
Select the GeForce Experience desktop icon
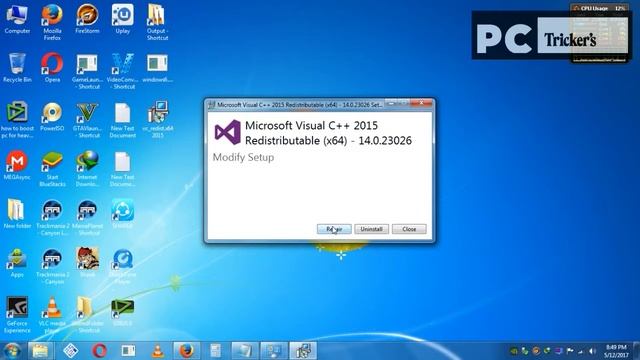pos(17,315)
